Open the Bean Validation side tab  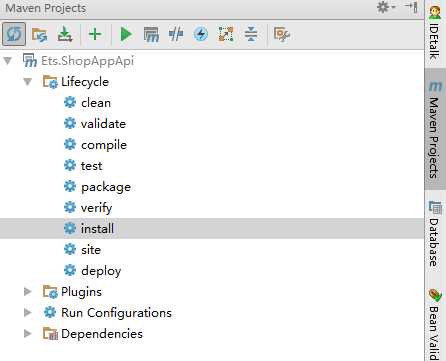(x=435, y=324)
